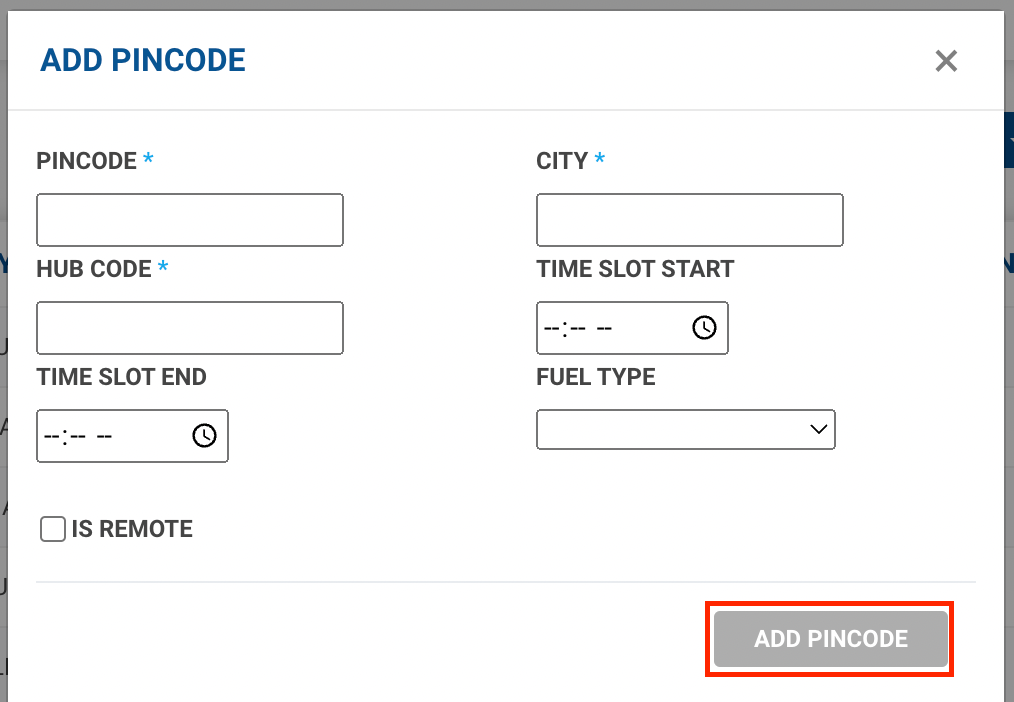Select minutes segment of Time Slot End
The width and height of the screenshot is (1014, 702).
(x=77, y=436)
